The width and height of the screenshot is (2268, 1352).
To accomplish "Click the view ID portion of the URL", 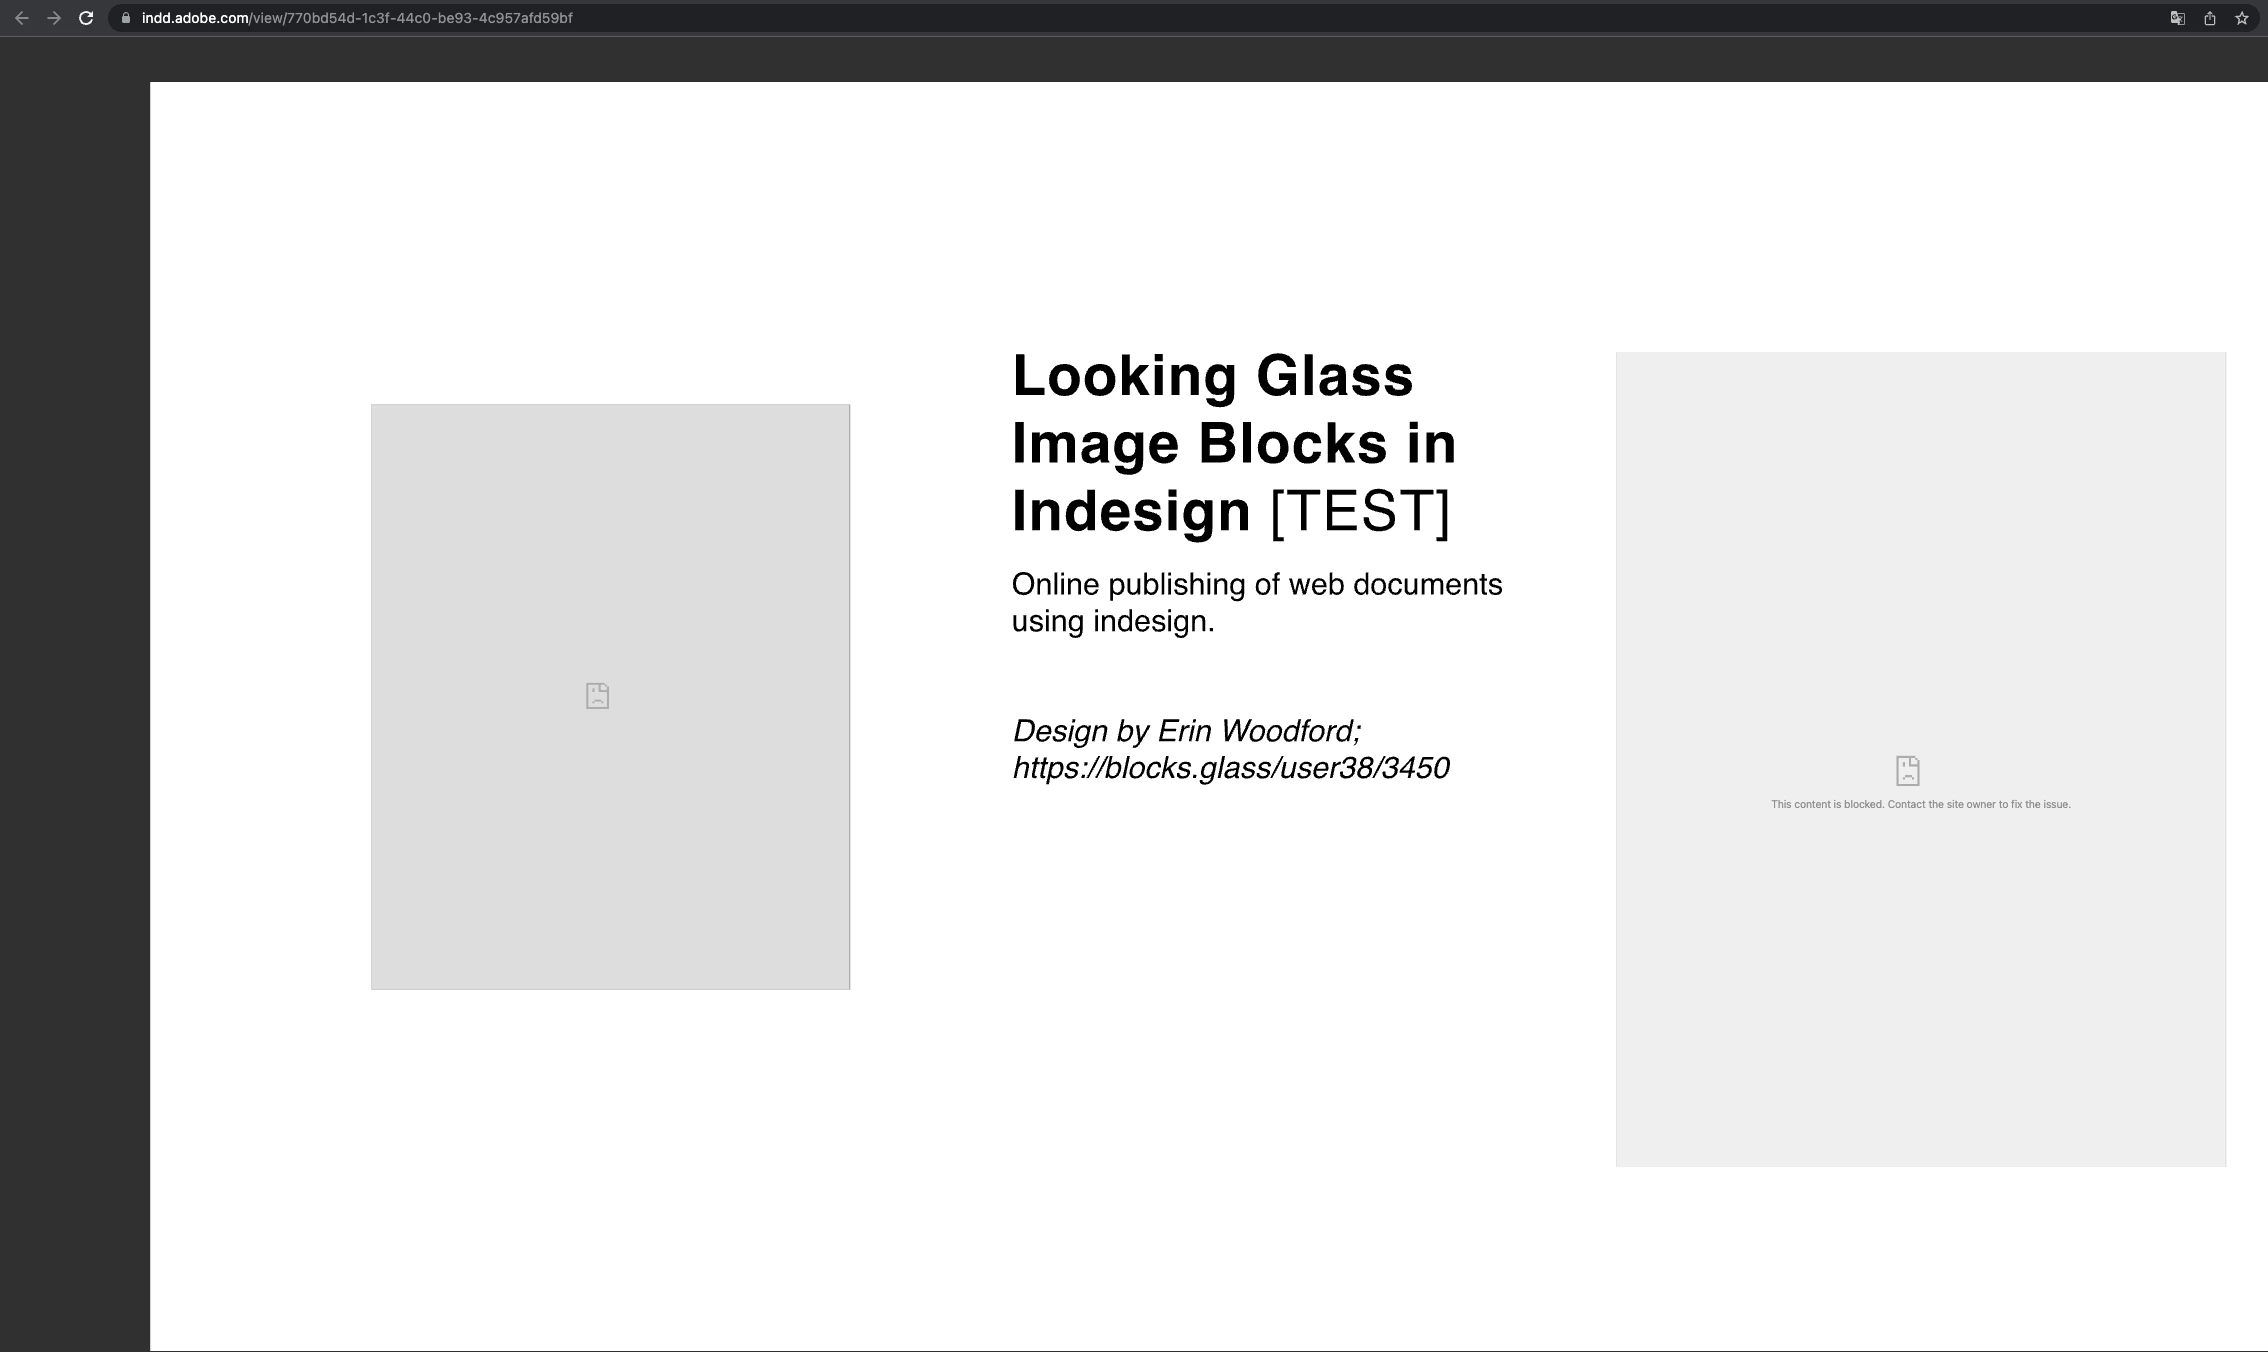I will tap(428, 18).
